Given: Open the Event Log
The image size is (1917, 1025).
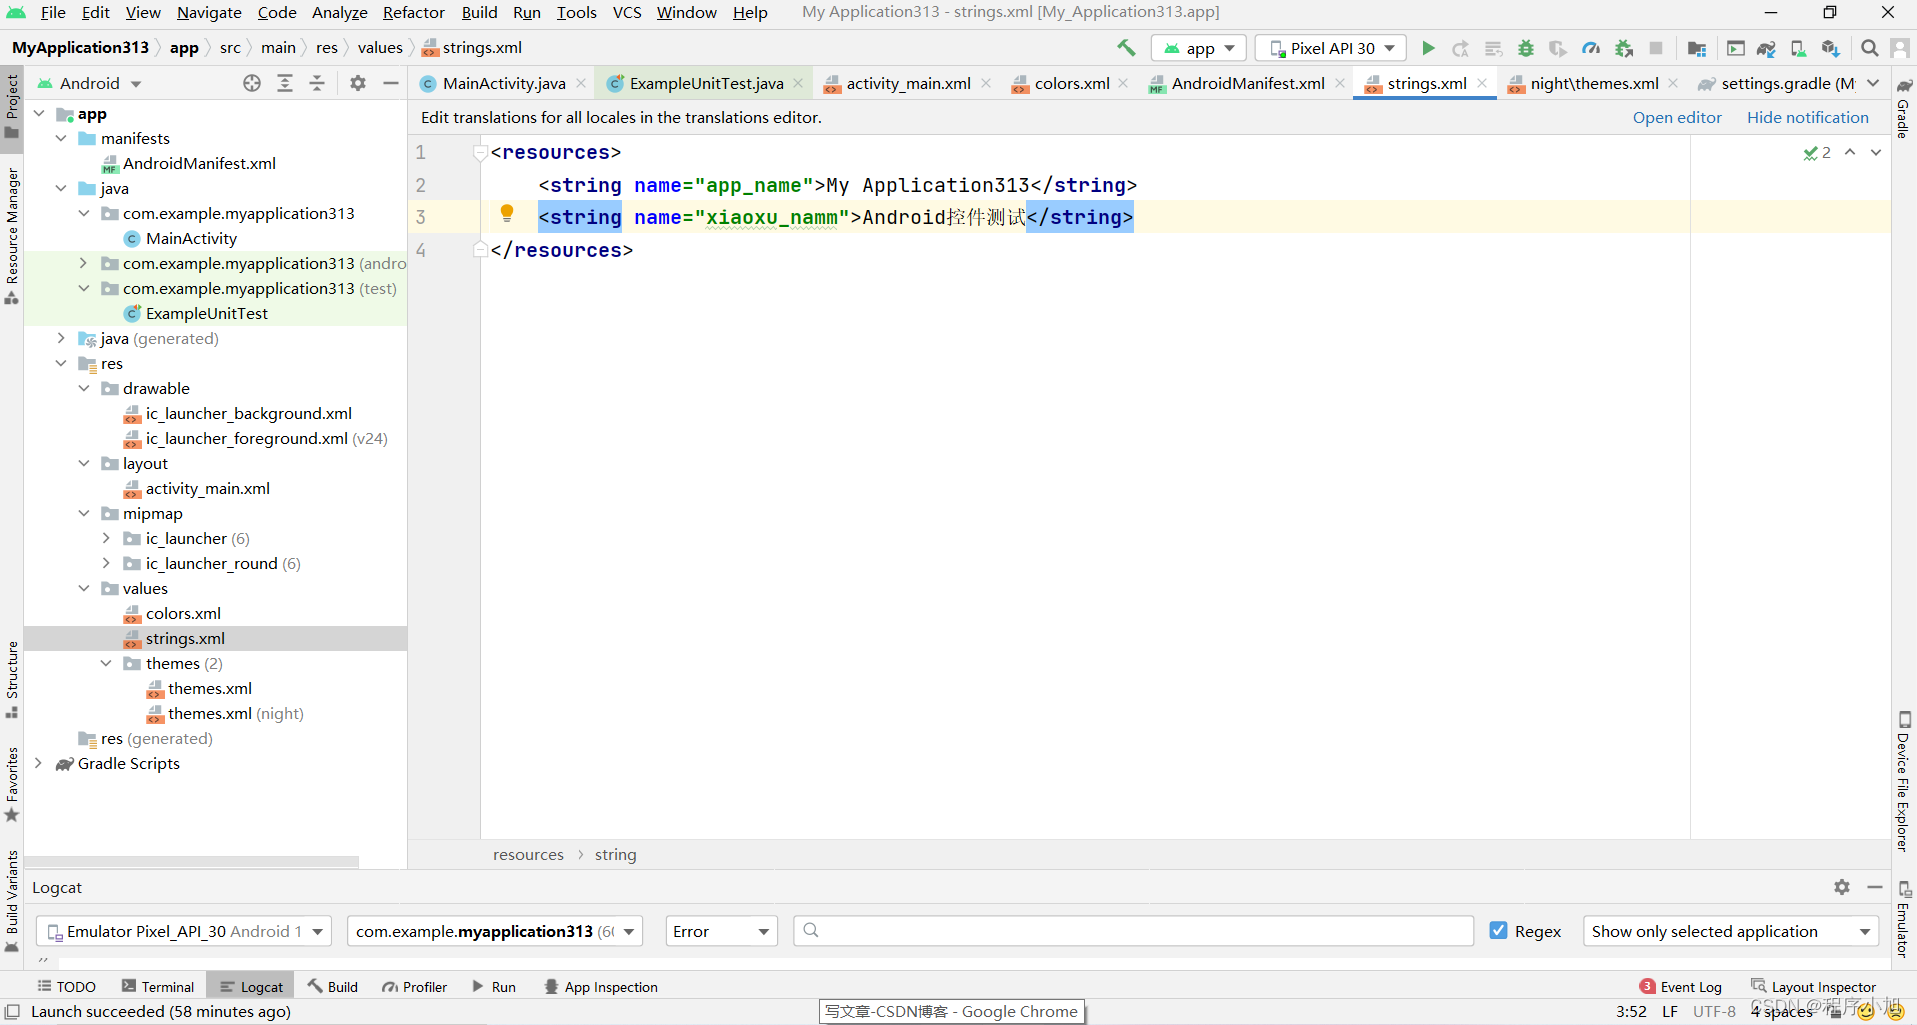Looking at the screenshot, I should (x=1681, y=986).
